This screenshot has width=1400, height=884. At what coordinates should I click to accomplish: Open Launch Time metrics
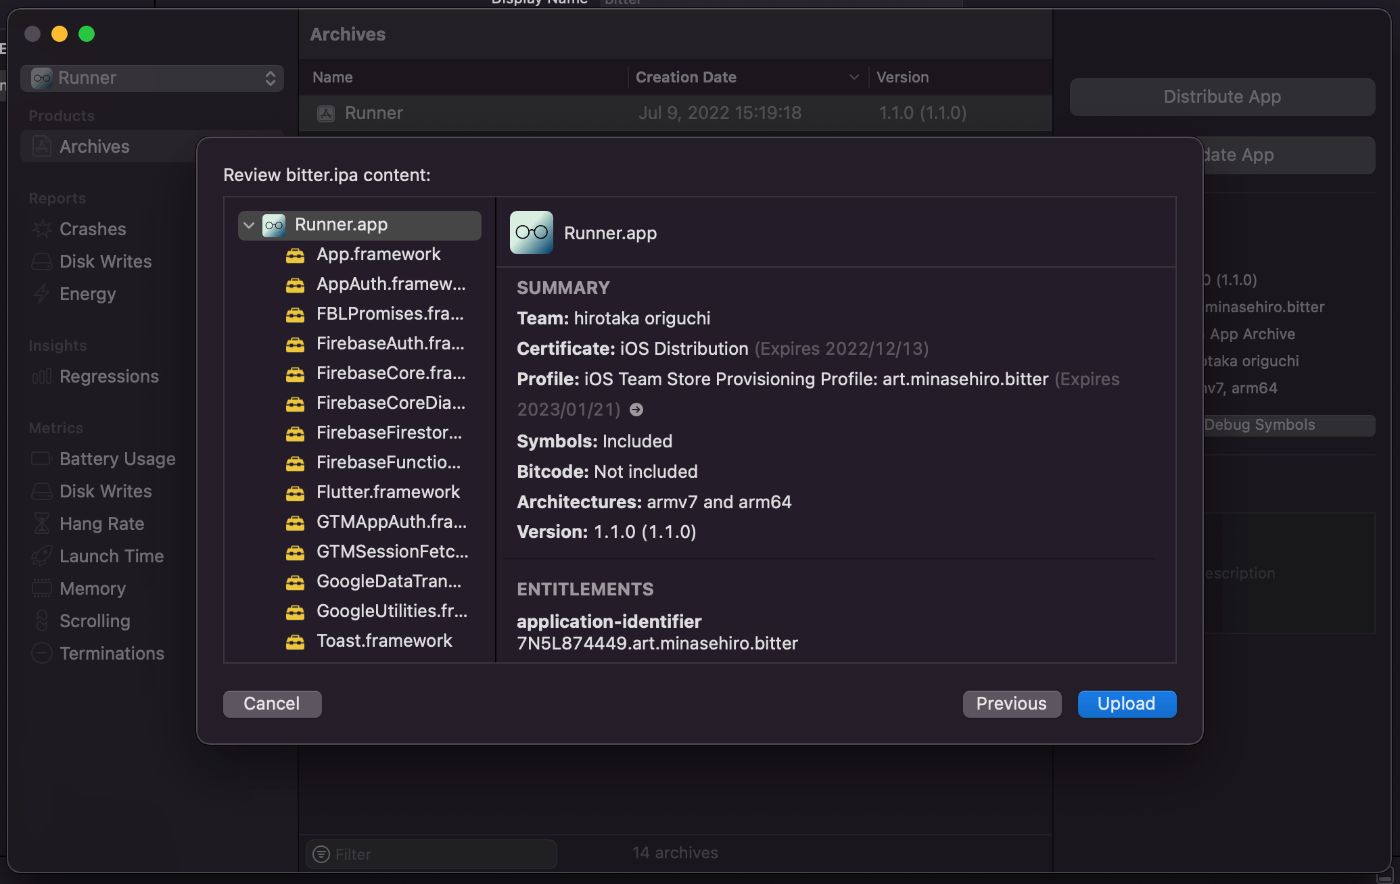tap(111, 556)
